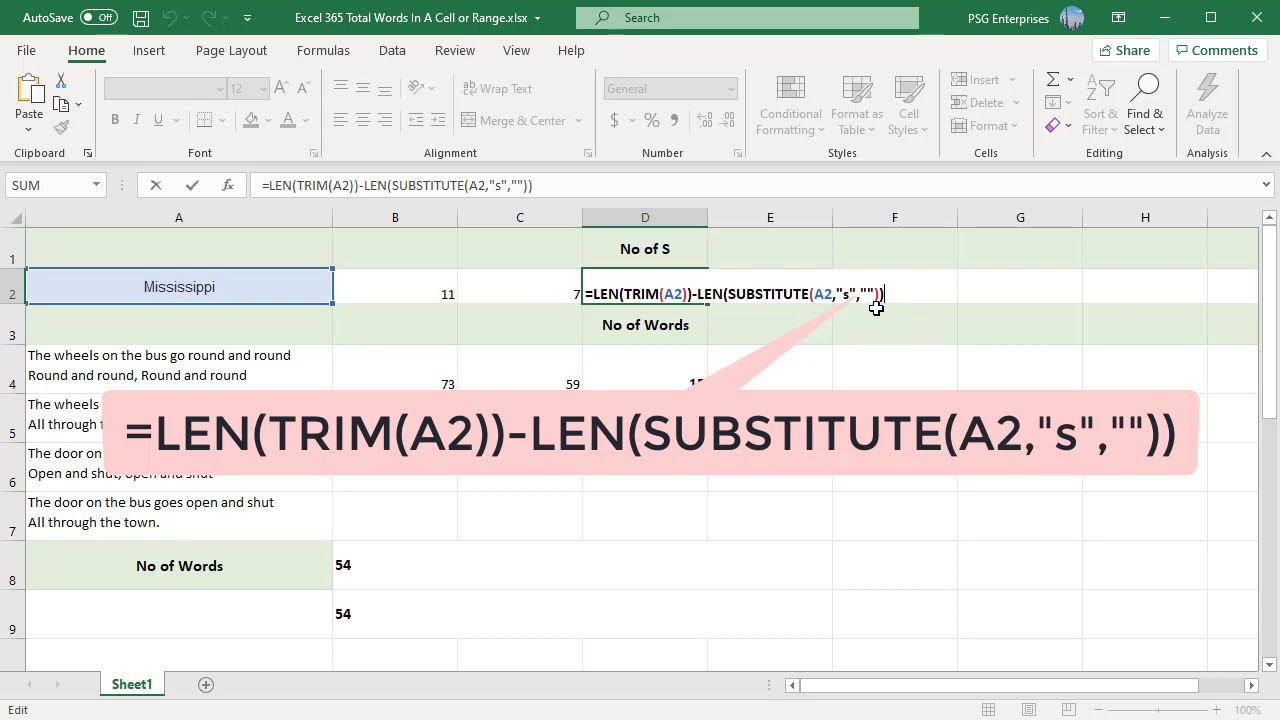Switch to the Insert tab
The image size is (1280, 720).
coord(149,50)
